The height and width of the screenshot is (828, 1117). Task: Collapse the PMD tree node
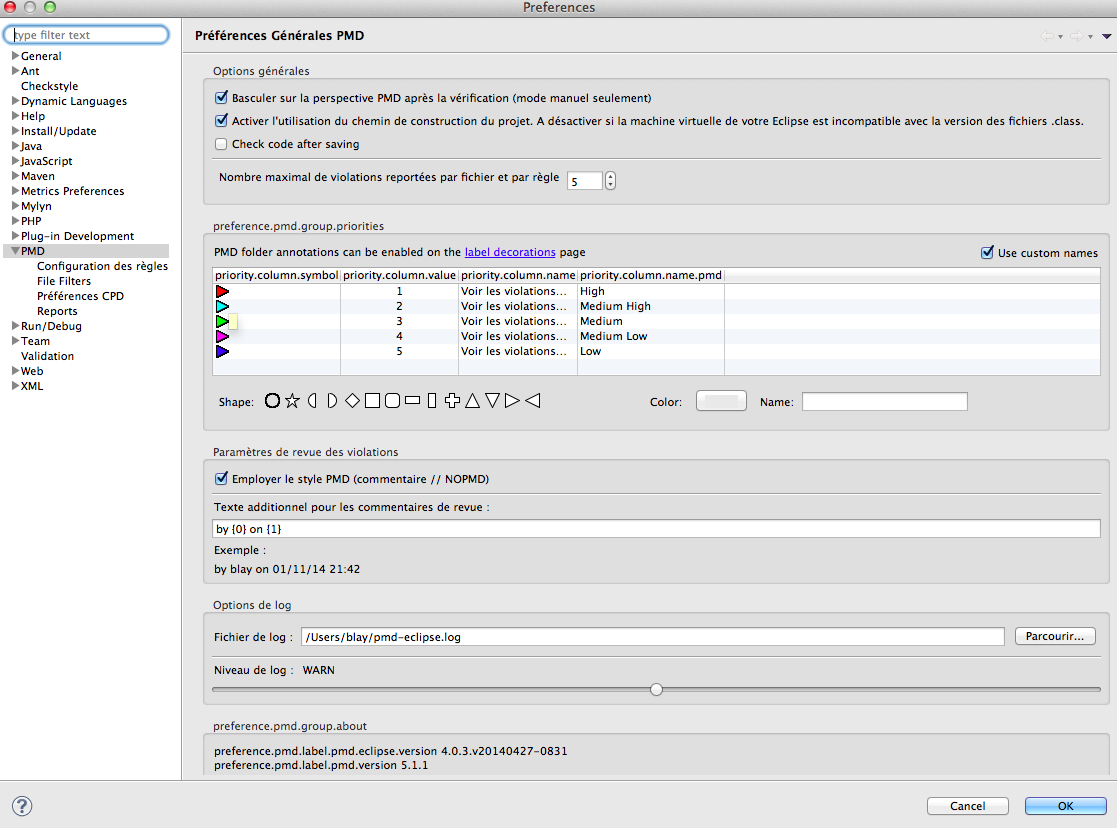click(15, 251)
